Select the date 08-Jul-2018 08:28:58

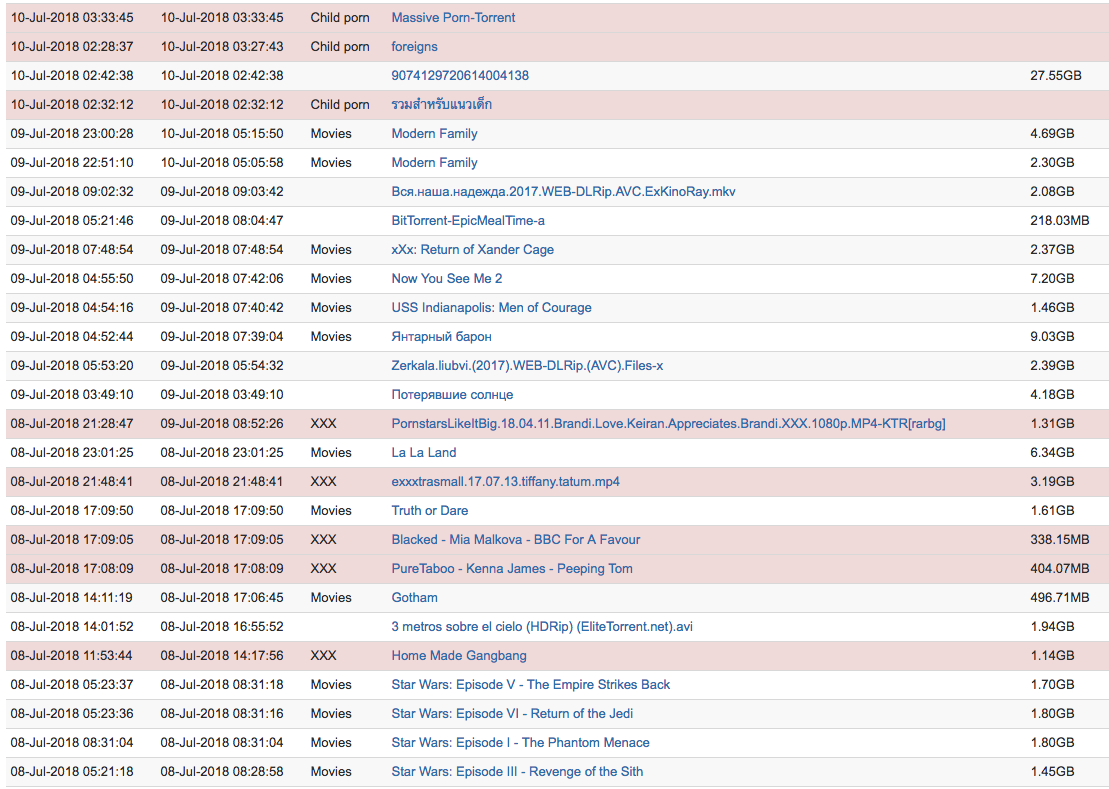point(222,771)
